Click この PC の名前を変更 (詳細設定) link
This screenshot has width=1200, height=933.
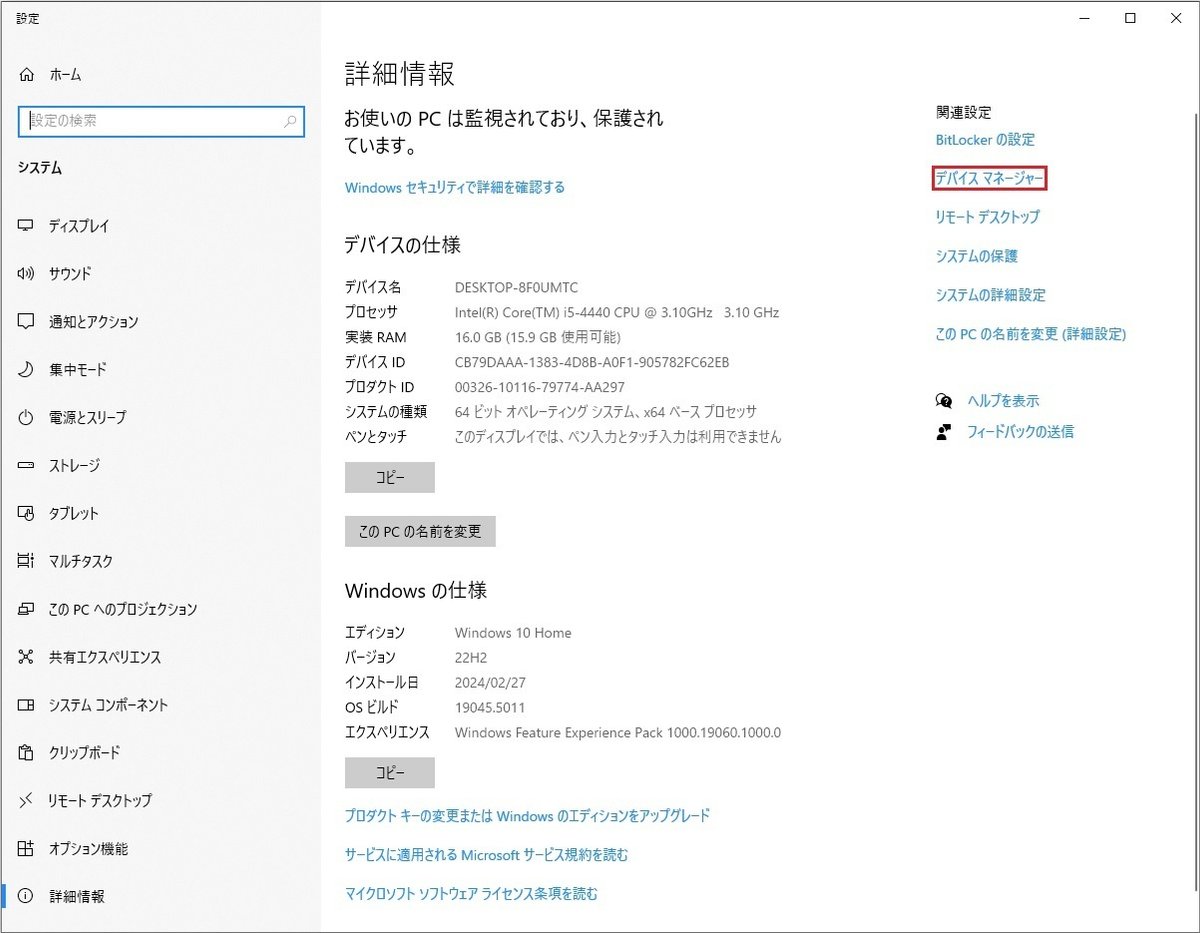pos(1031,335)
